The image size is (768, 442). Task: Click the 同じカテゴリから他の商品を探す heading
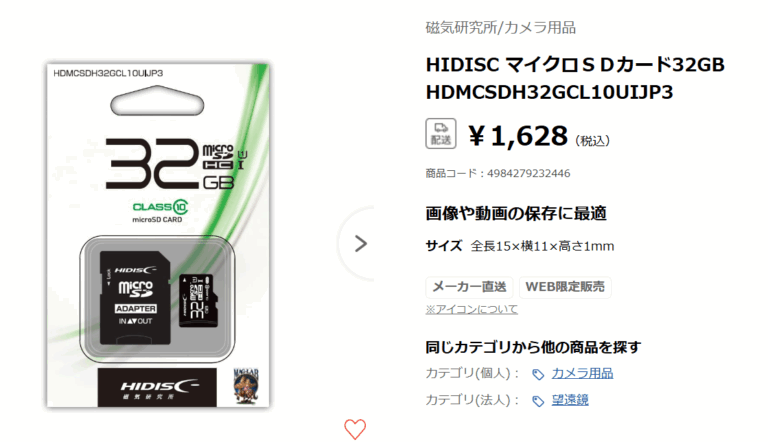pos(533,347)
